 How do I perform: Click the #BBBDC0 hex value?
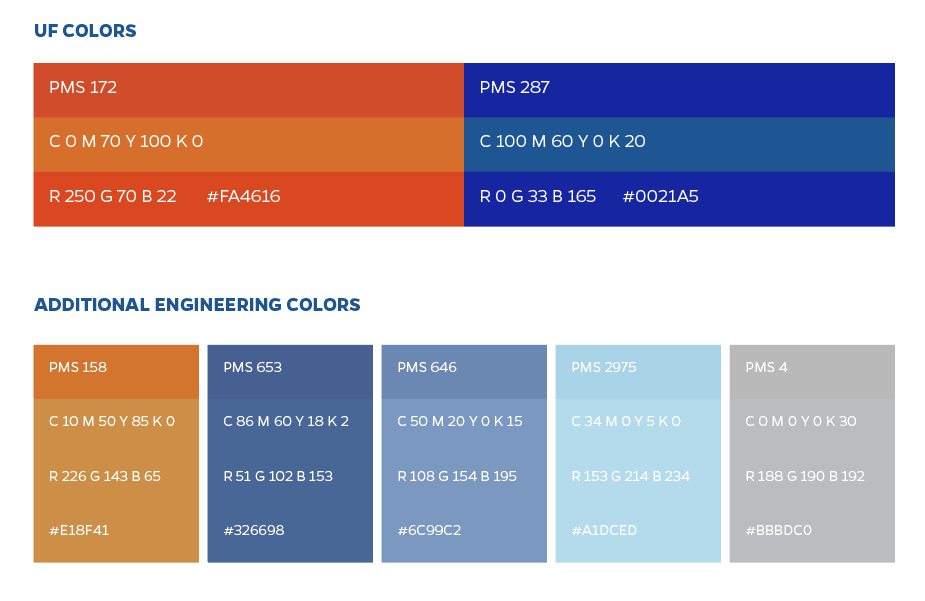tap(778, 531)
